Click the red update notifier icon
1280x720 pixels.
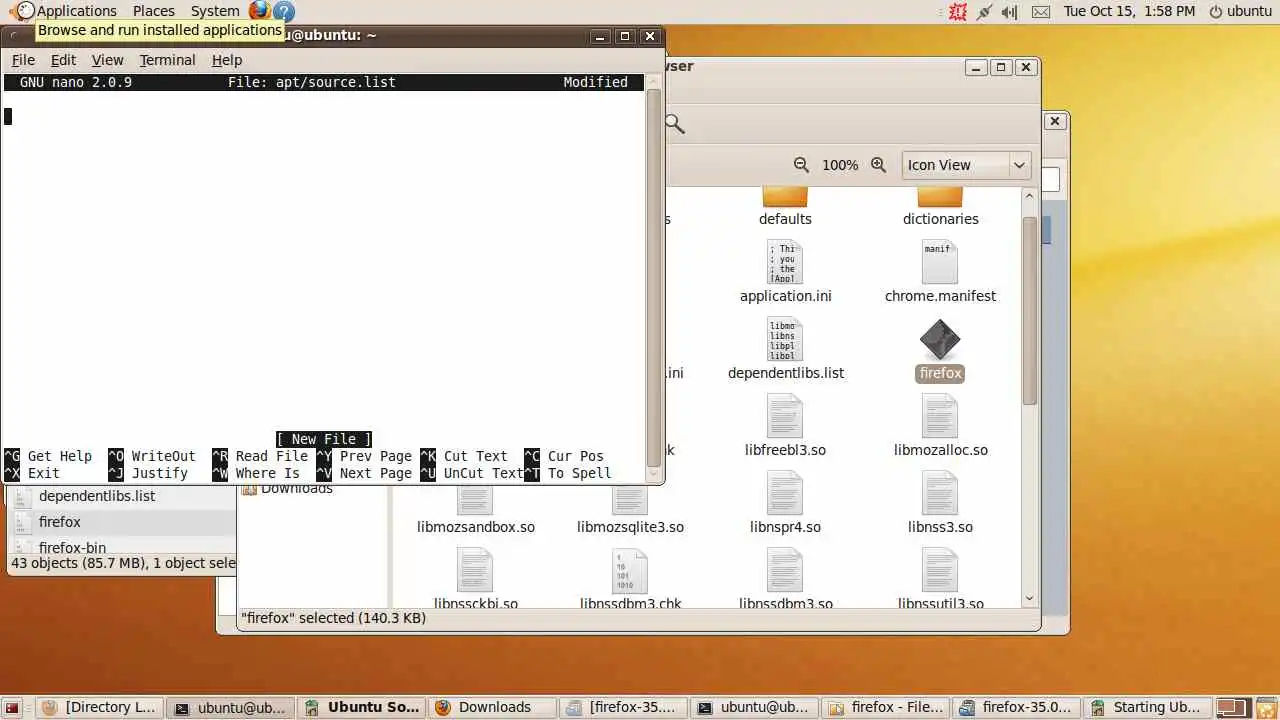[958, 12]
